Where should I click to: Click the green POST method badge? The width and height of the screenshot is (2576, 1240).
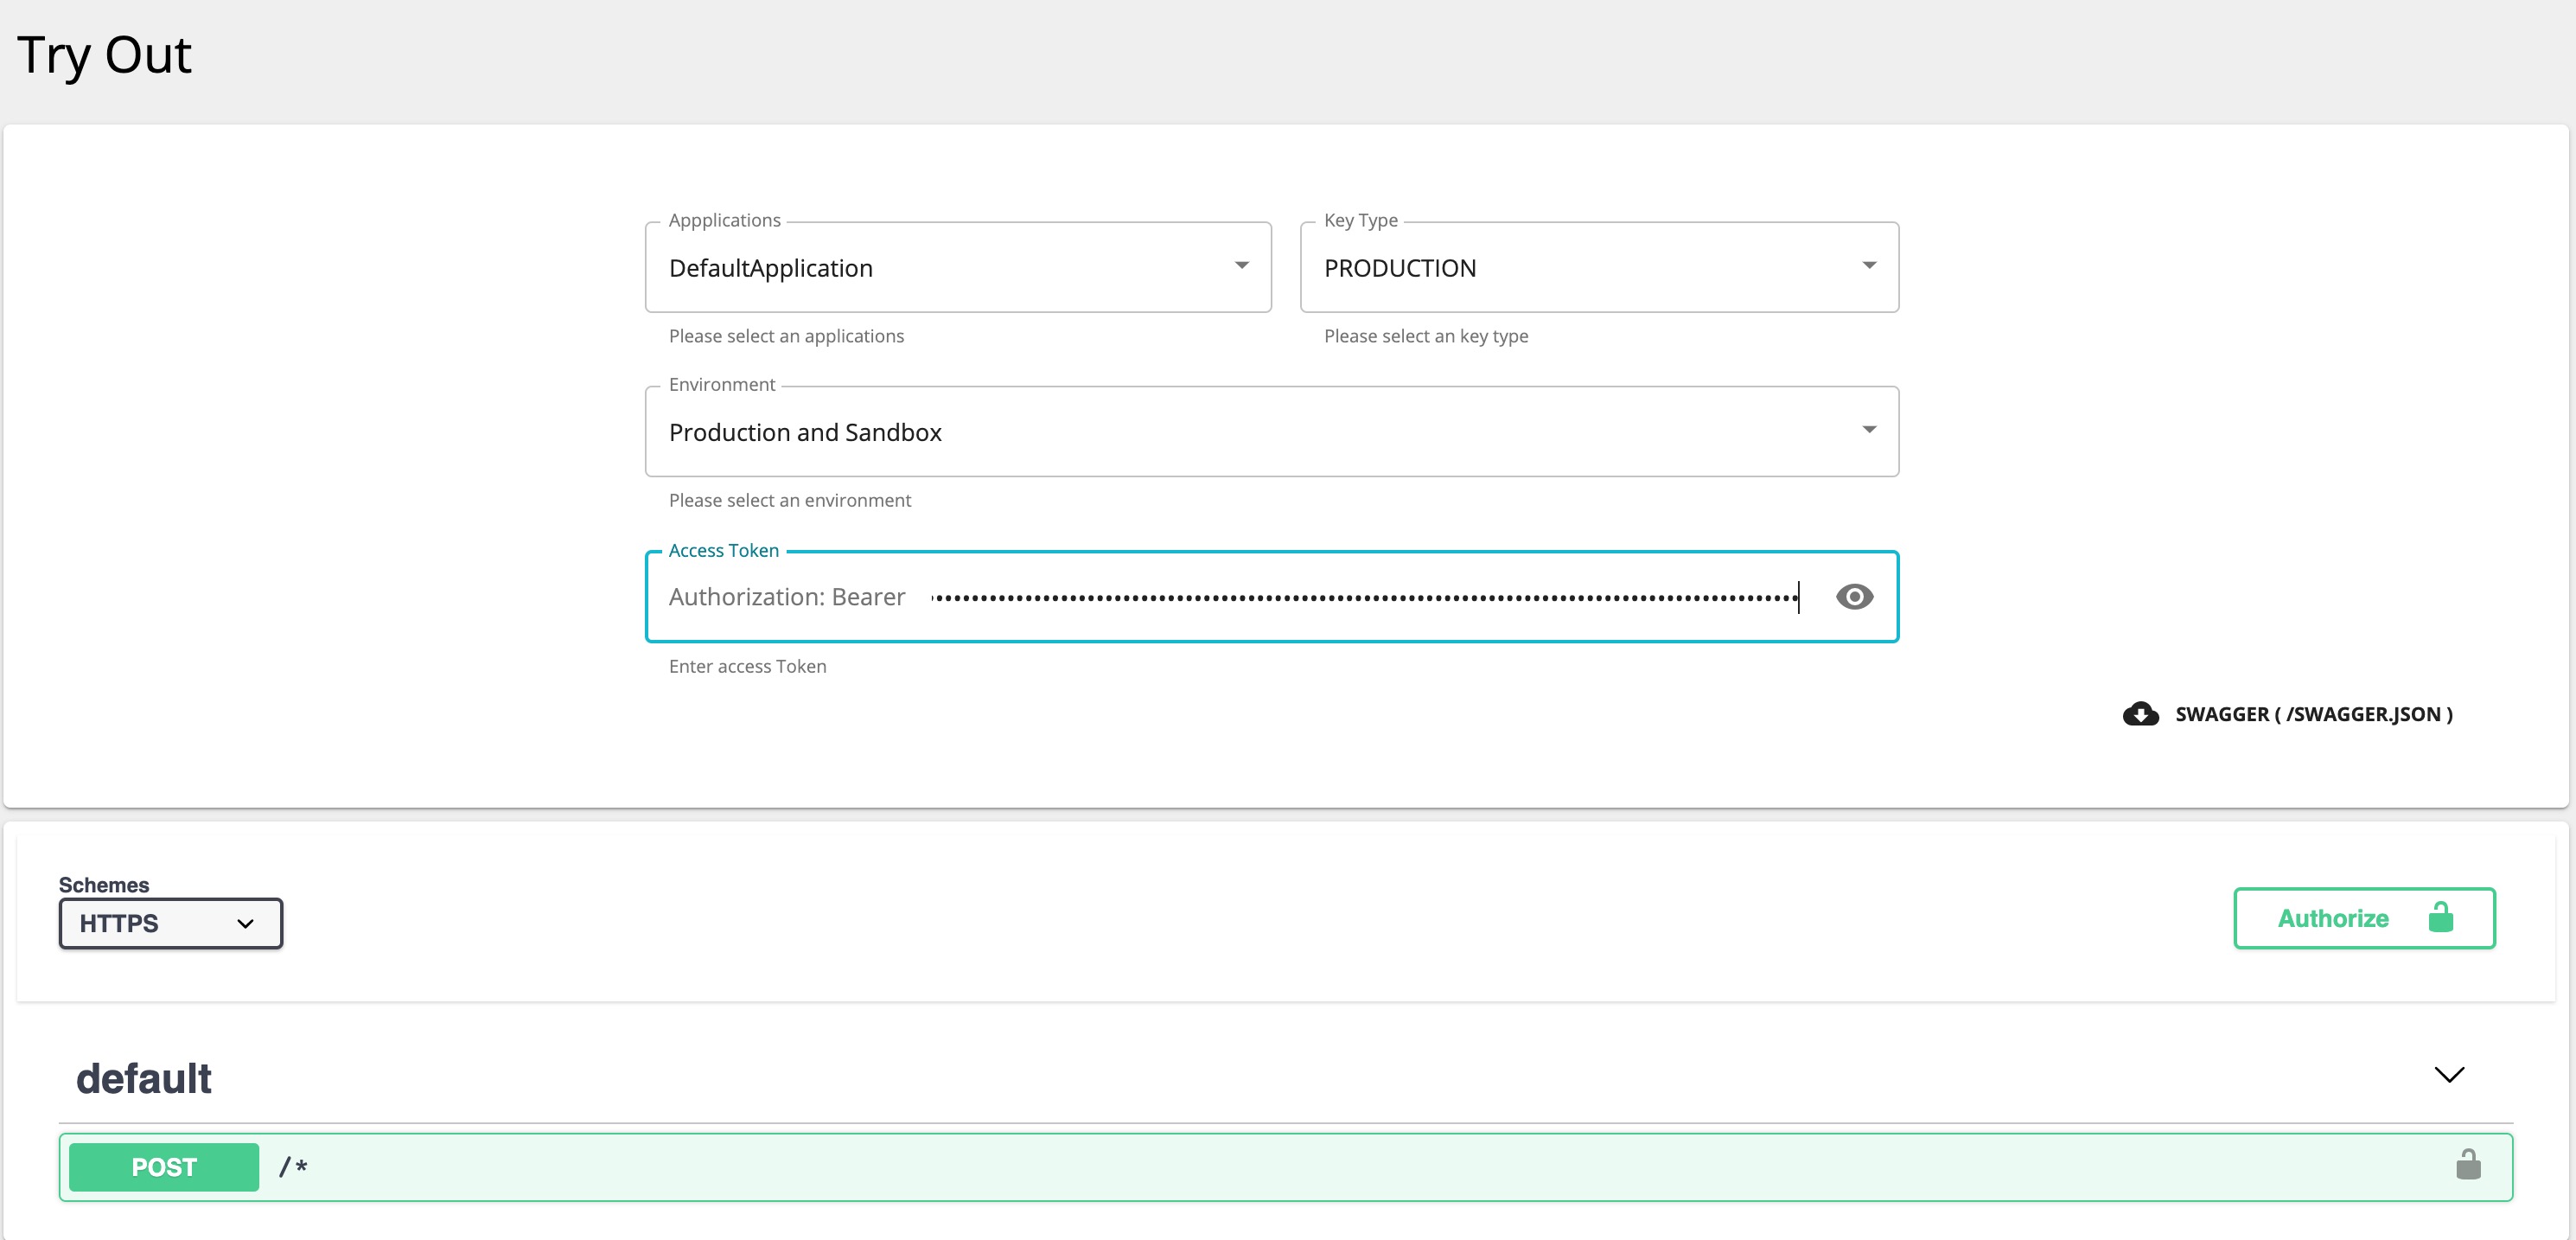[163, 1166]
